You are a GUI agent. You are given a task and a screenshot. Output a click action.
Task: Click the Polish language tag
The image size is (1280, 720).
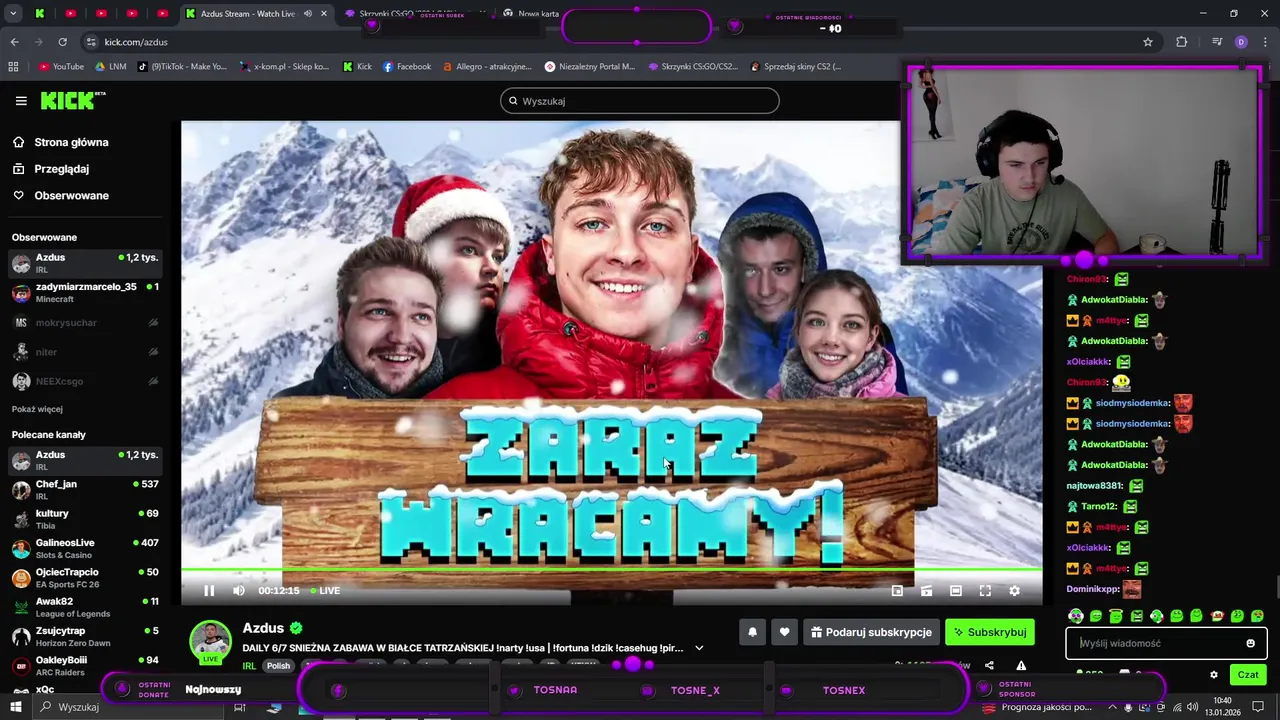278,666
